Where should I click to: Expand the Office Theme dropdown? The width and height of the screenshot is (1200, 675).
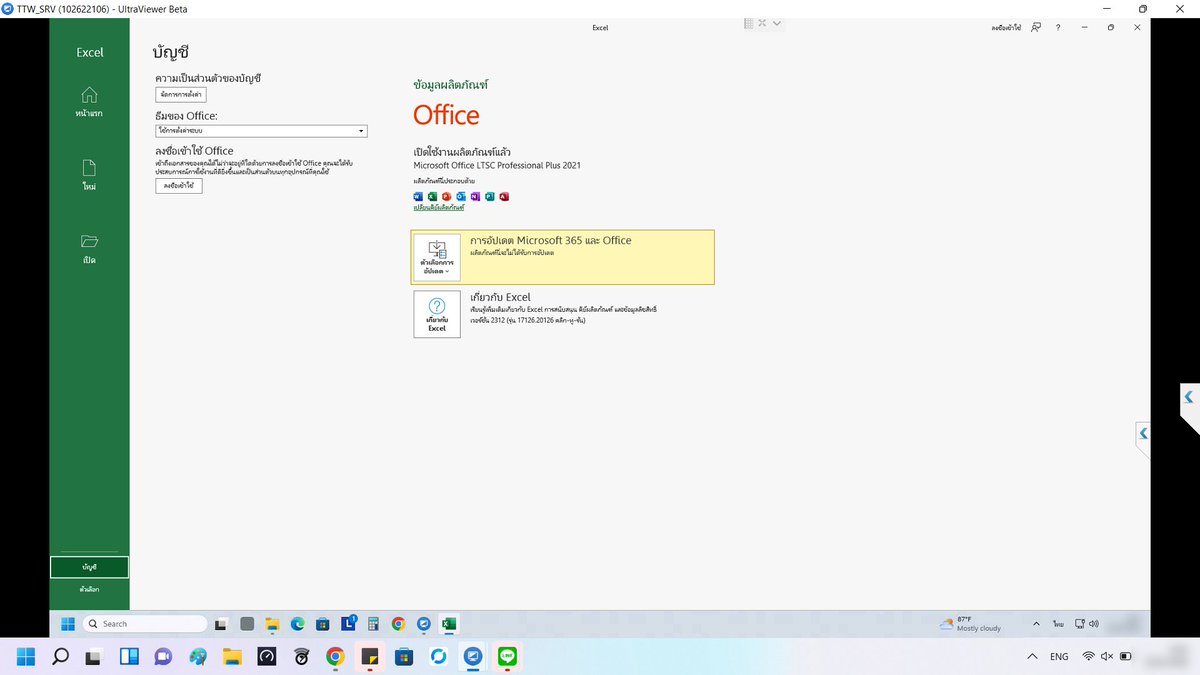point(261,131)
